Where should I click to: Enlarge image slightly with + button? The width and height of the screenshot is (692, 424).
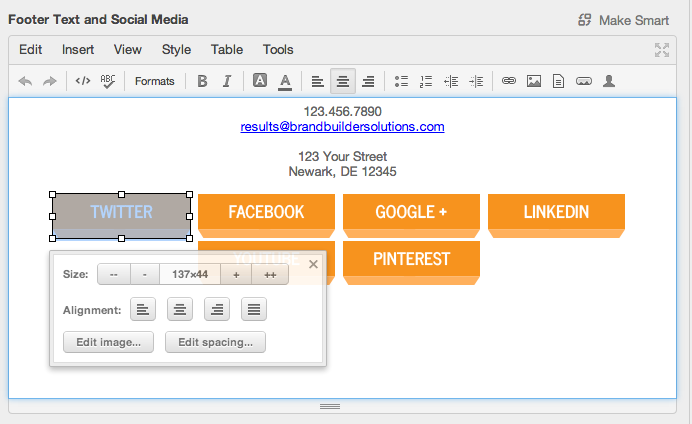(236, 274)
